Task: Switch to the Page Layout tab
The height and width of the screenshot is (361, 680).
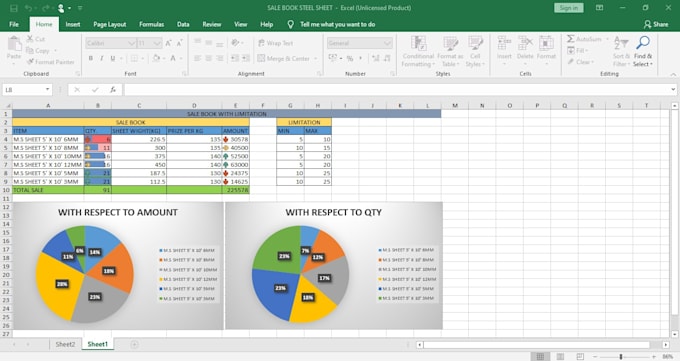Action: (x=110, y=24)
